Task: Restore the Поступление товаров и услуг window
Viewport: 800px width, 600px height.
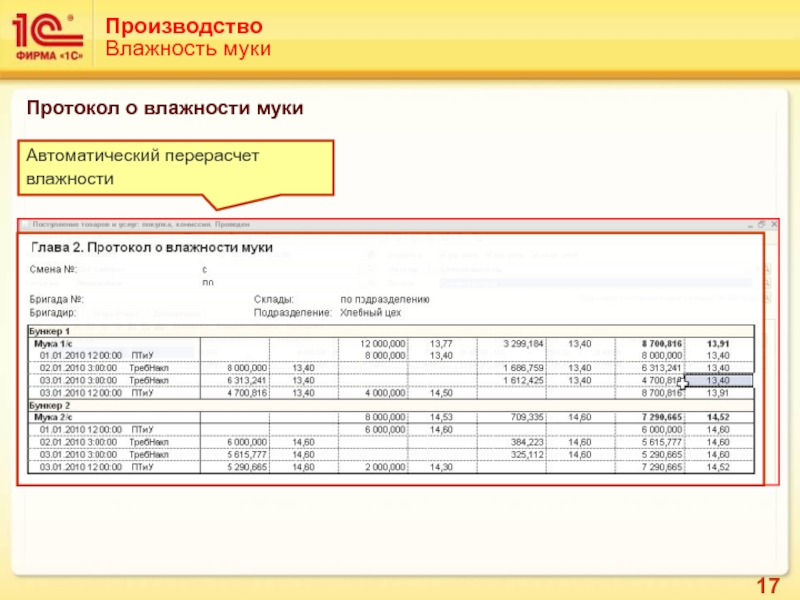Action: (762, 224)
